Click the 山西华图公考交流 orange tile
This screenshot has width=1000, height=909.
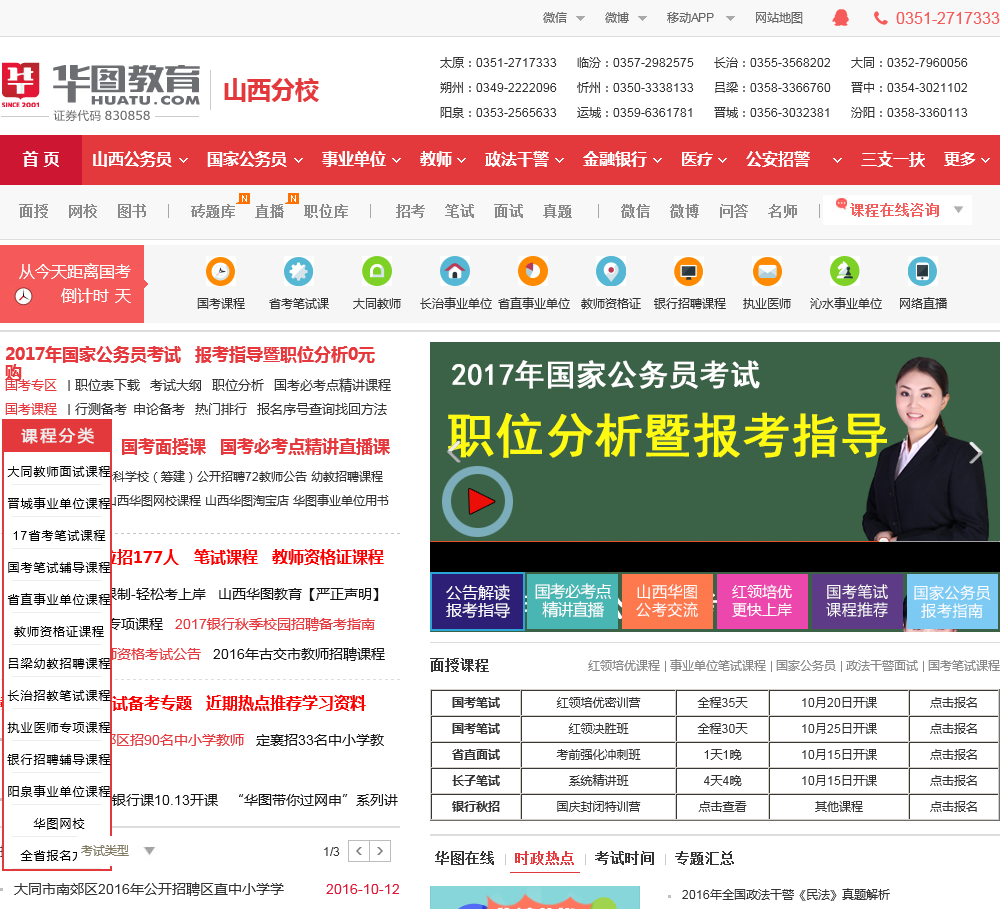pyautogui.click(x=667, y=602)
